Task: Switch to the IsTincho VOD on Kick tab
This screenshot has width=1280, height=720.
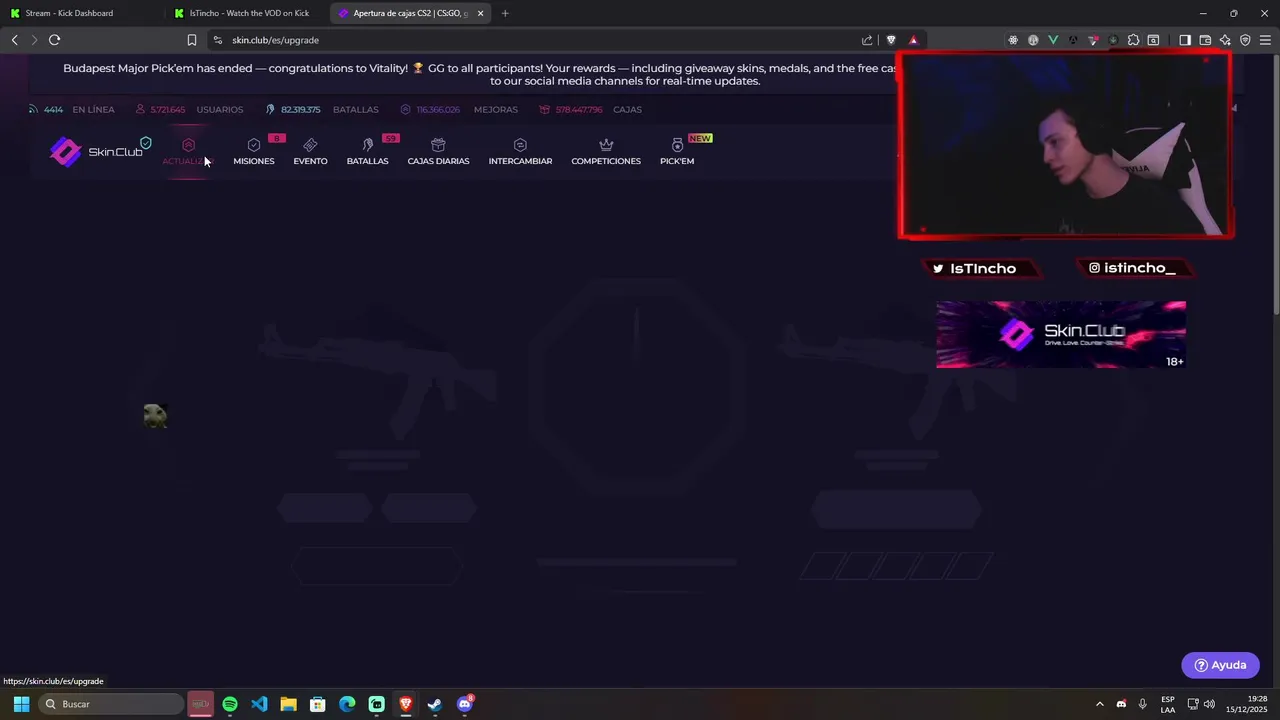Action: tap(245, 13)
